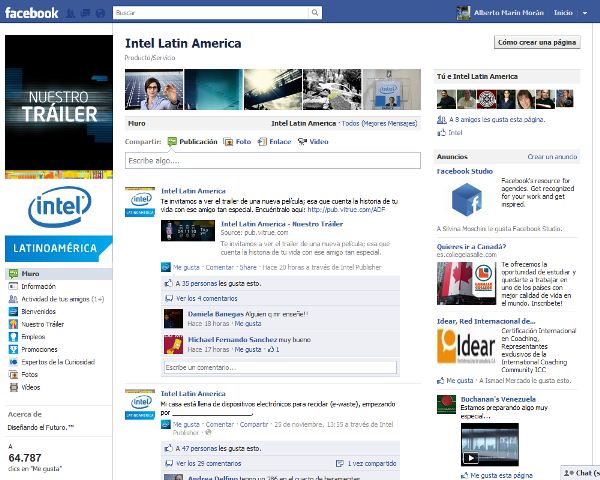Click the Escribe un comentario field
The height and width of the screenshot is (480, 600).
point(280,367)
